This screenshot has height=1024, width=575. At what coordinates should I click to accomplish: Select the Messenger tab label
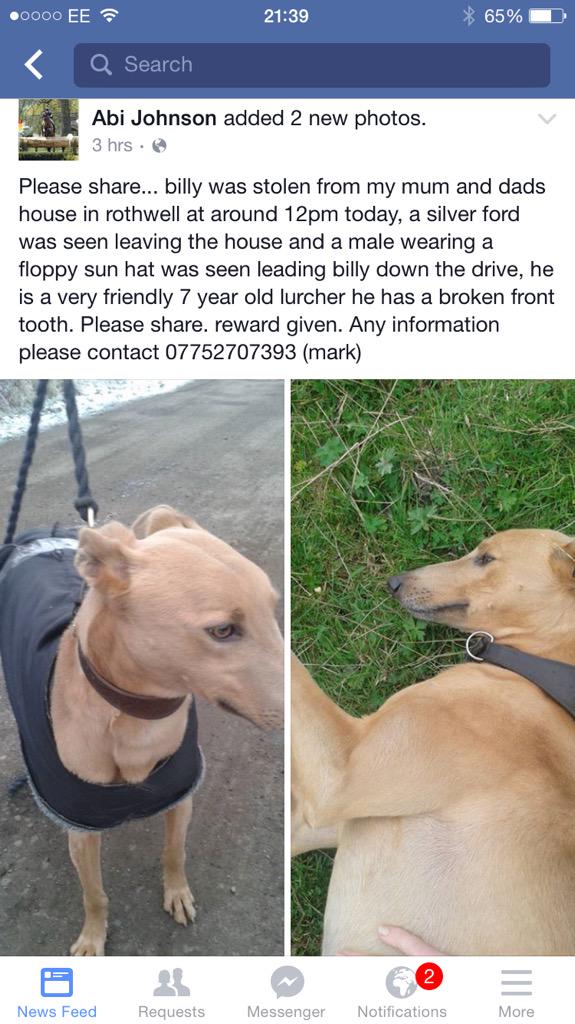pos(286,1012)
